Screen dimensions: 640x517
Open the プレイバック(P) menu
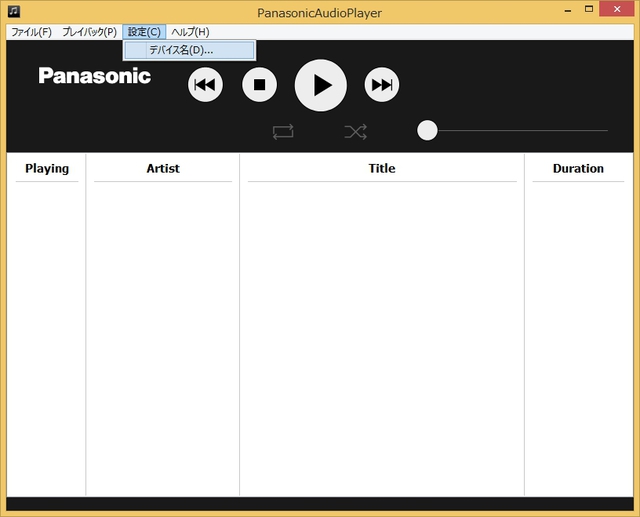(89, 32)
